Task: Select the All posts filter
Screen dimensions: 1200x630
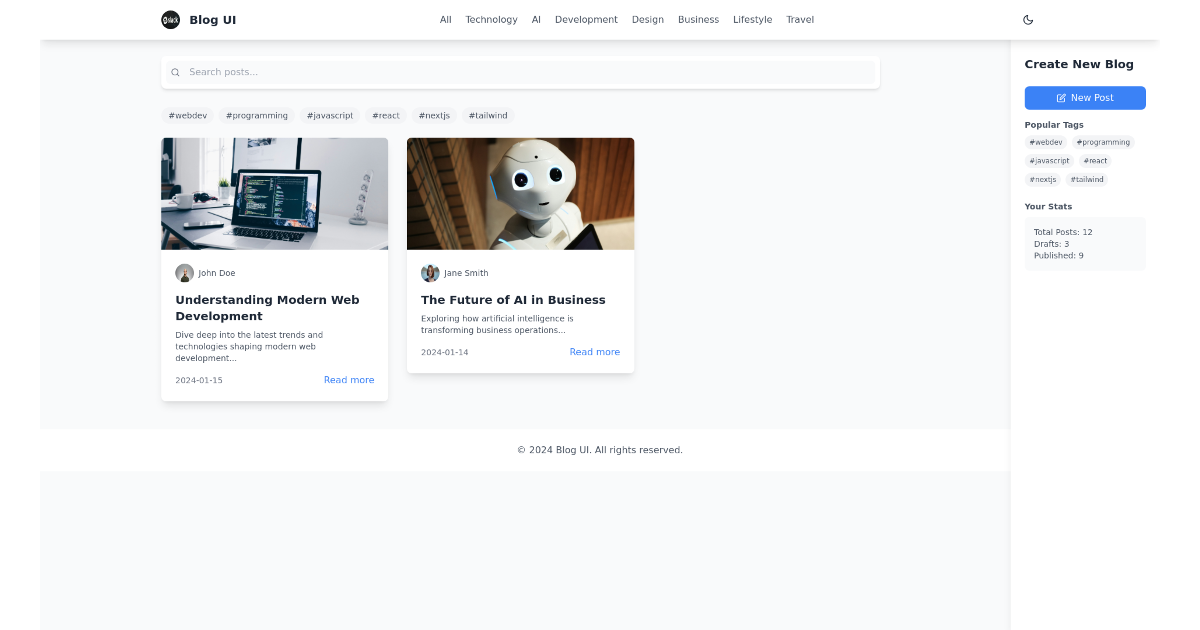Action: [445, 19]
